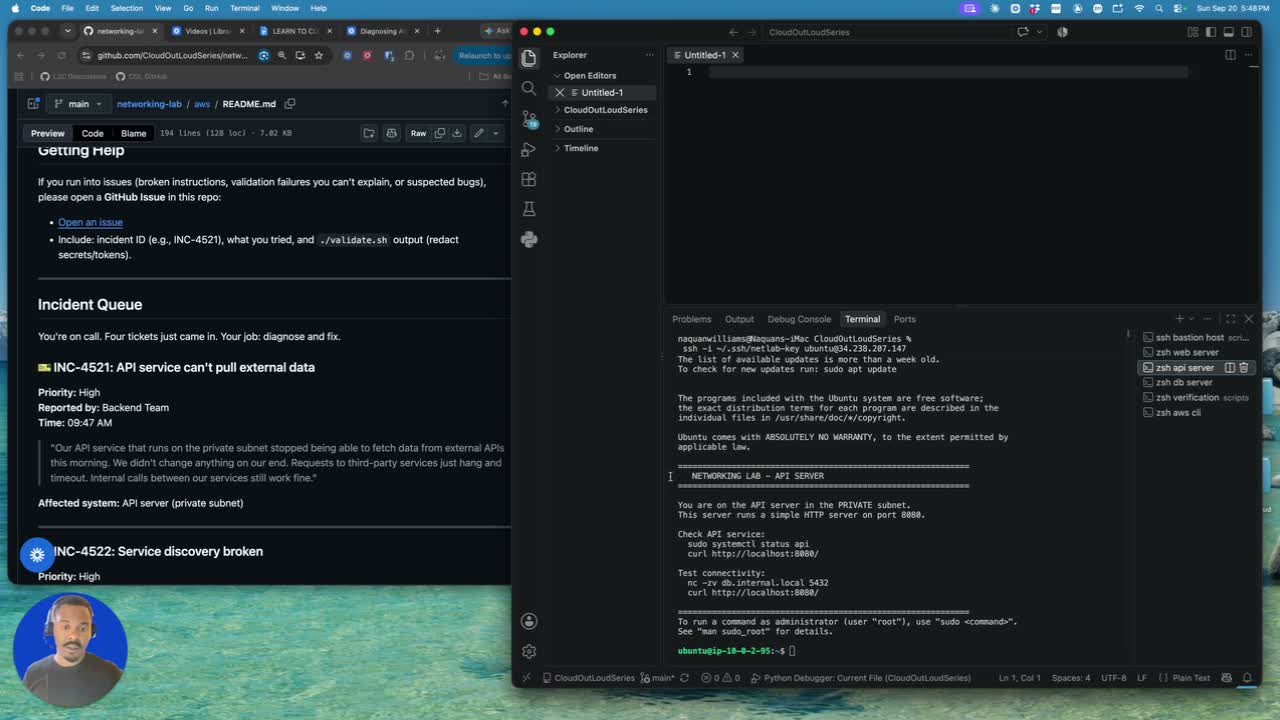The width and height of the screenshot is (1280, 720).
Task: Open the GitHub file tree side panel
Action: pos(33,104)
